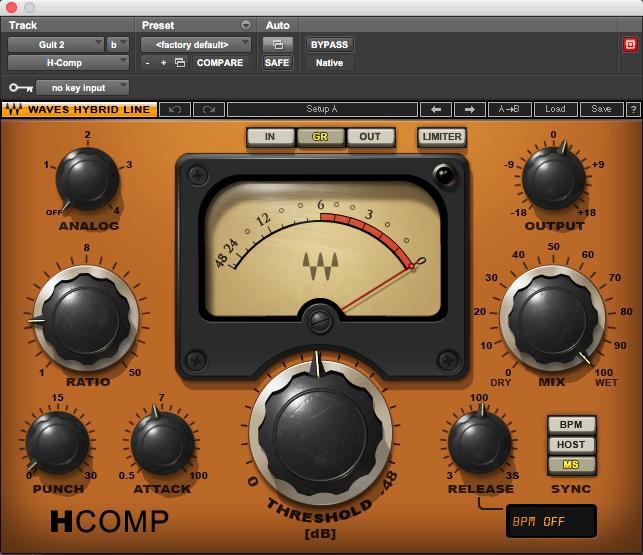Screen dimensions: 643x555
Task: Set release sync to BPM
Action: pos(571,425)
